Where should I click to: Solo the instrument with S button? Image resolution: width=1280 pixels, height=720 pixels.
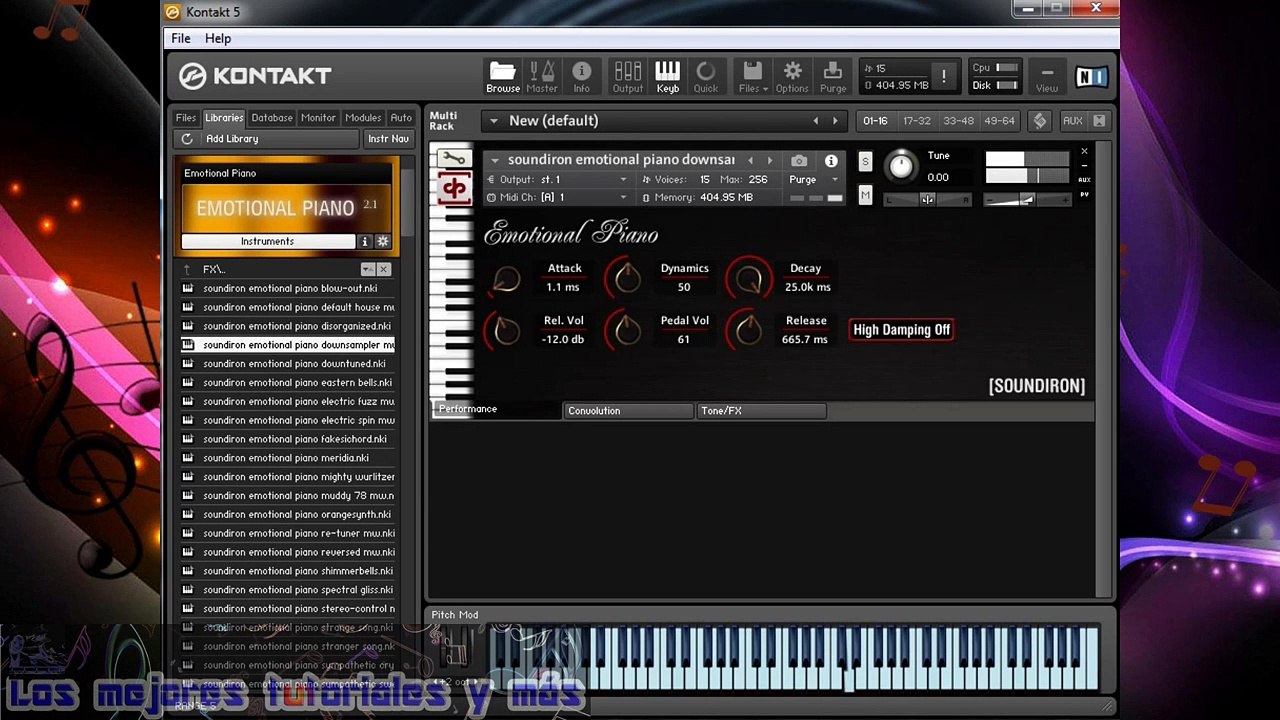(866, 162)
